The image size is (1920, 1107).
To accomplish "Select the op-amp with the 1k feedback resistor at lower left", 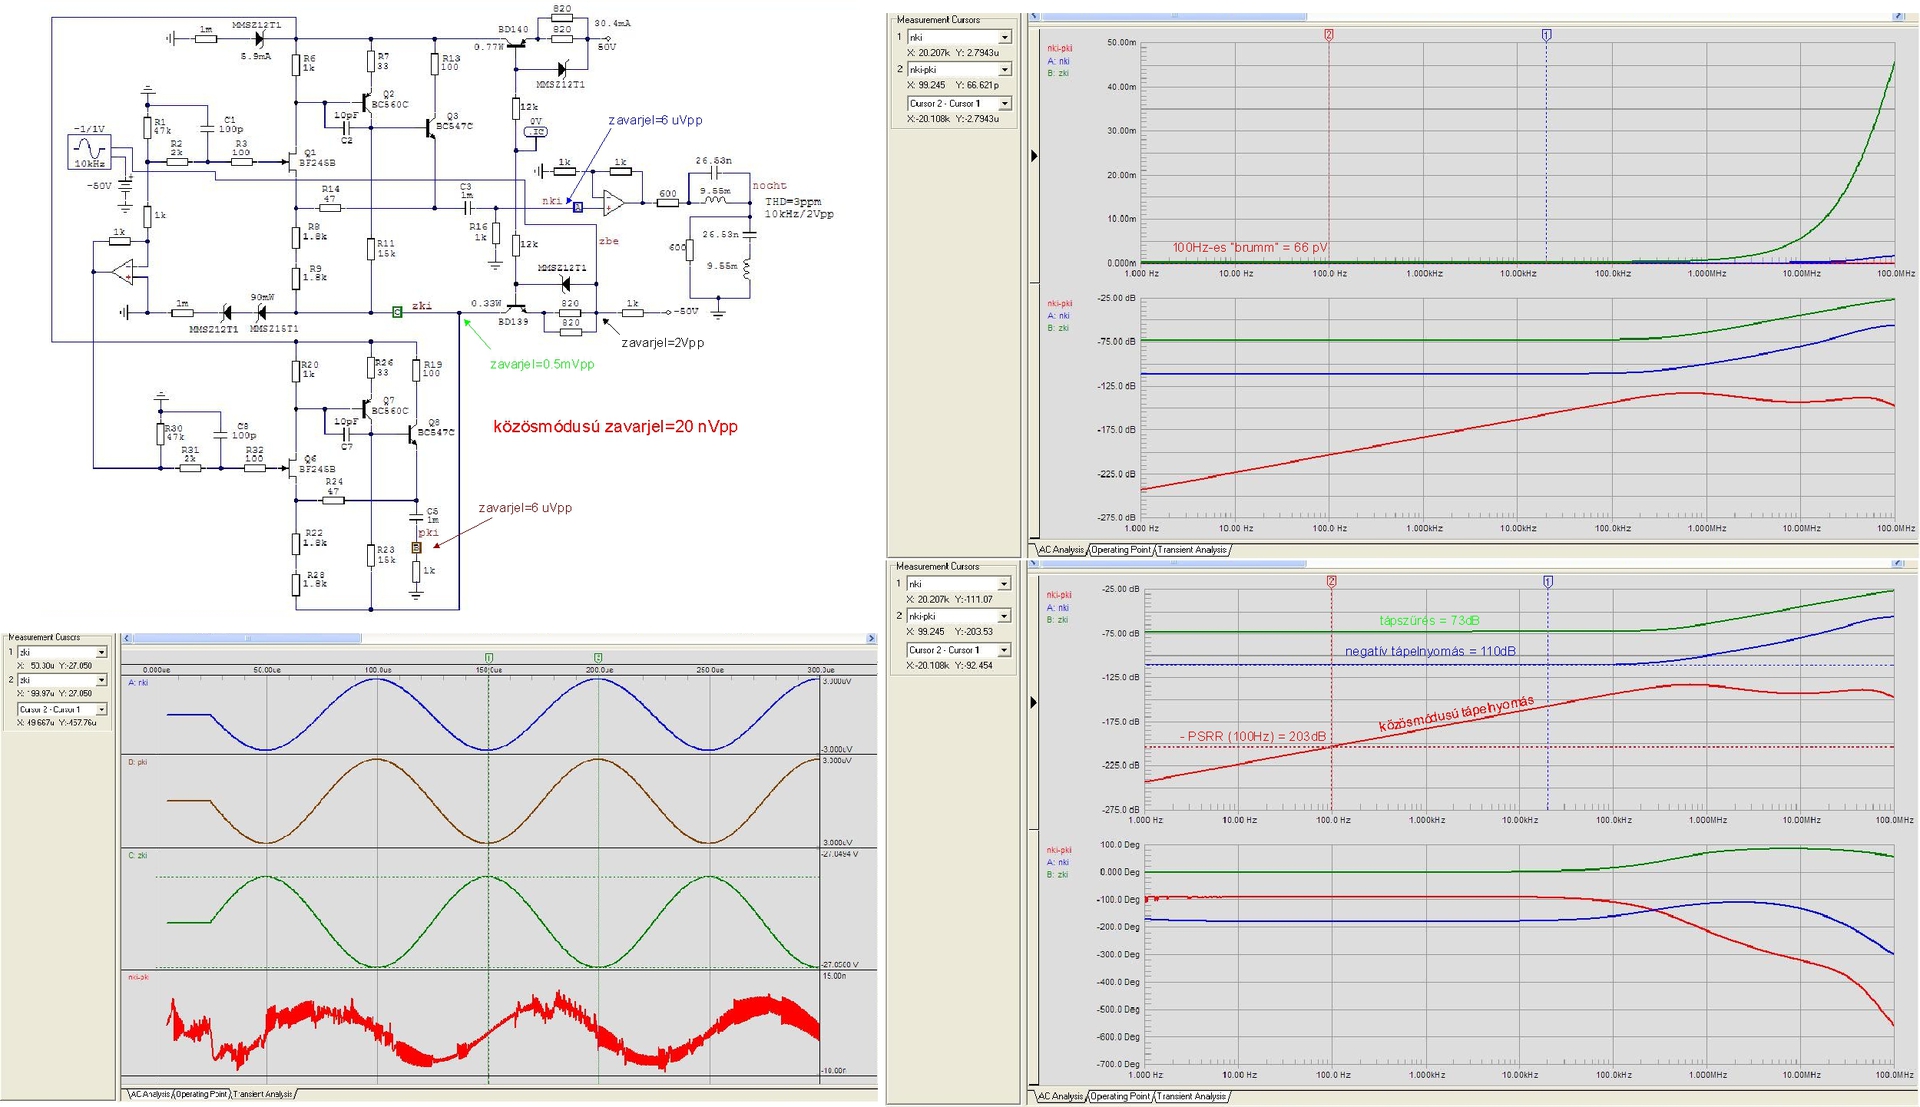I will (x=122, y=271).
